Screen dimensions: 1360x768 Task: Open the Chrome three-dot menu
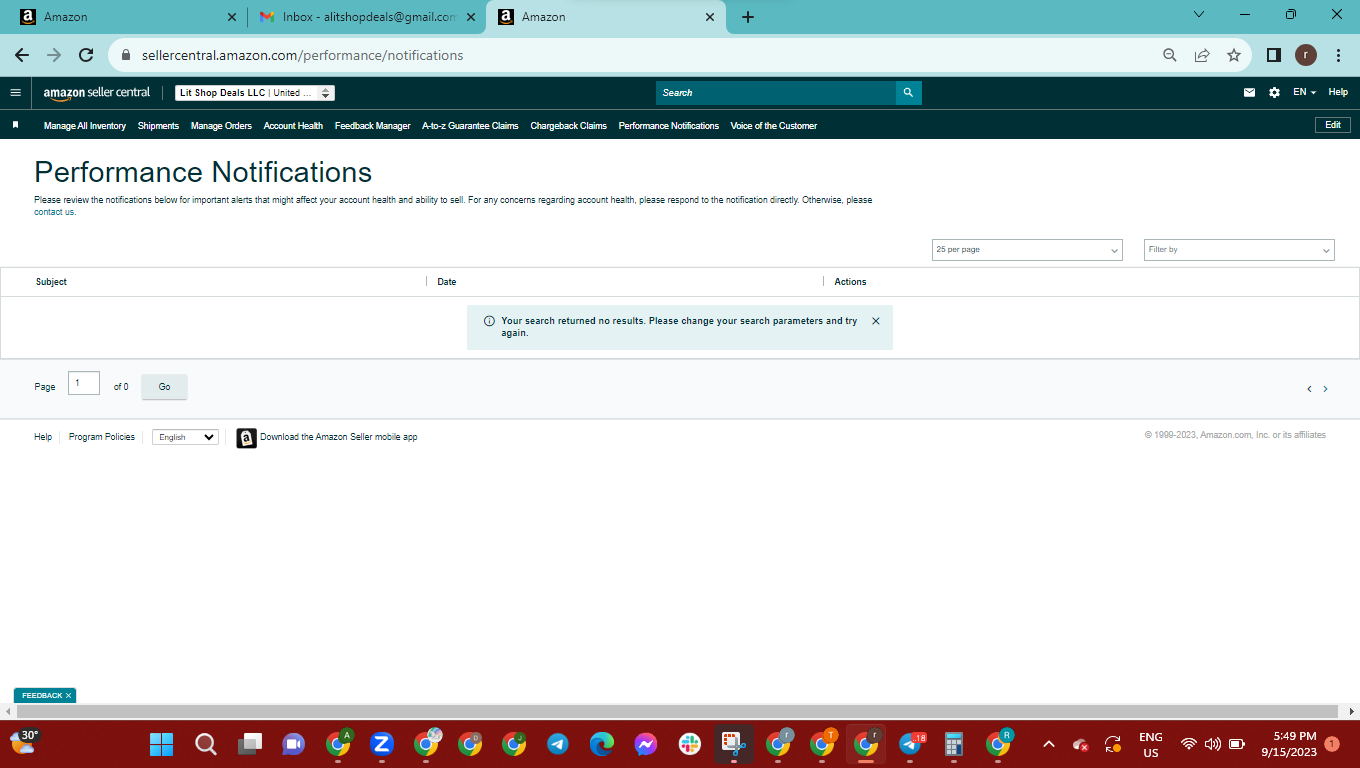(x=1338, y=55)
